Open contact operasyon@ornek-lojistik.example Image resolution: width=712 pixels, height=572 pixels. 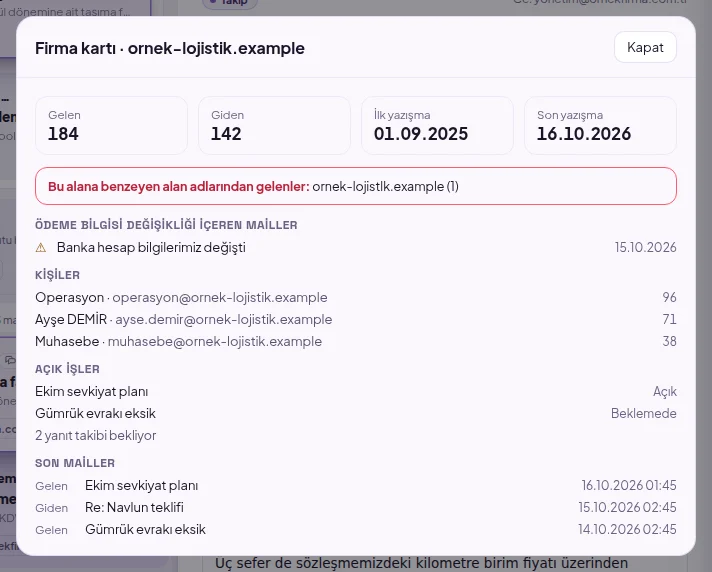pos(356,297)
